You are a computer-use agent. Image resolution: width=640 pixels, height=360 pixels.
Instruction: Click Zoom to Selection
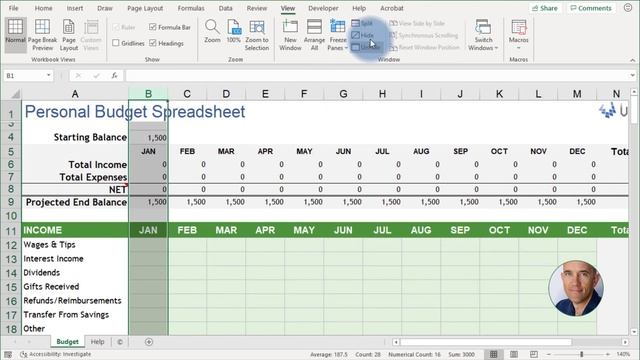(x=257, y=35)
